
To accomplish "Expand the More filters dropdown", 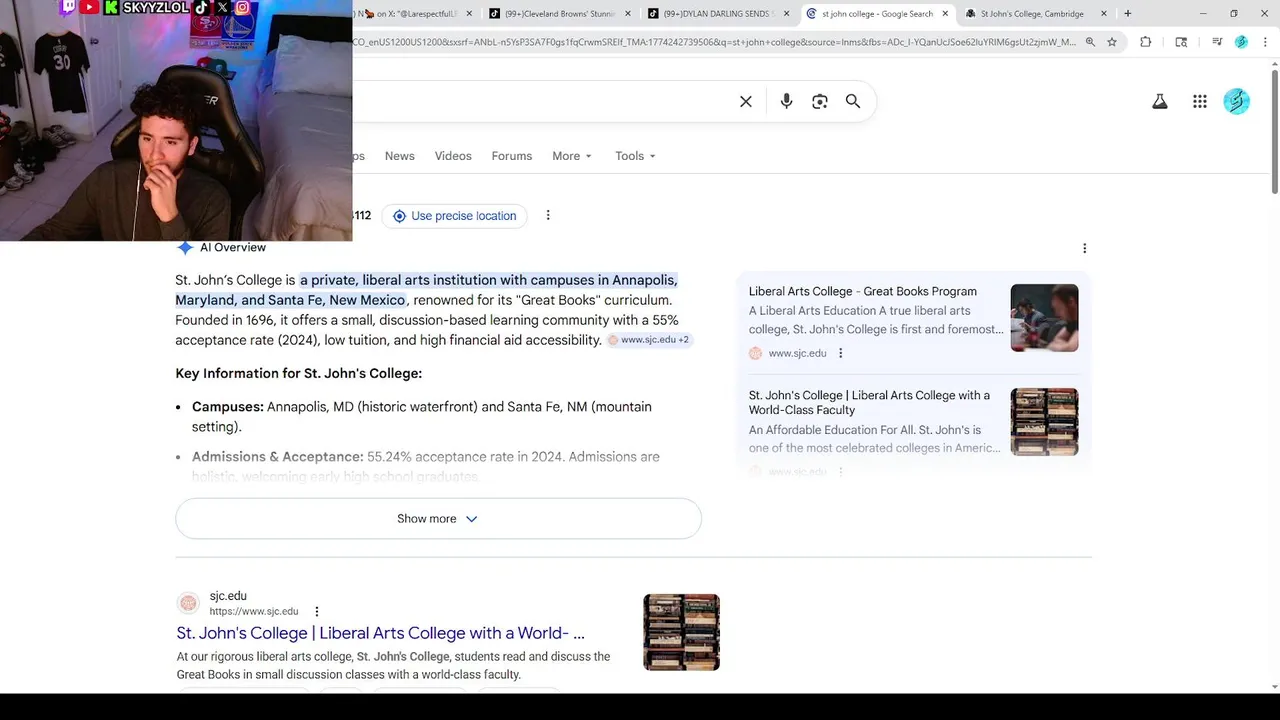I will (572, 156).
